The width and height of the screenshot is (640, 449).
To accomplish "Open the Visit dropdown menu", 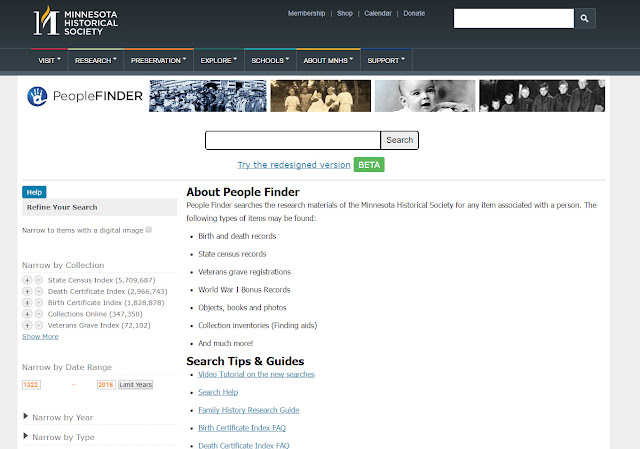I will click(x=49, y=60).
